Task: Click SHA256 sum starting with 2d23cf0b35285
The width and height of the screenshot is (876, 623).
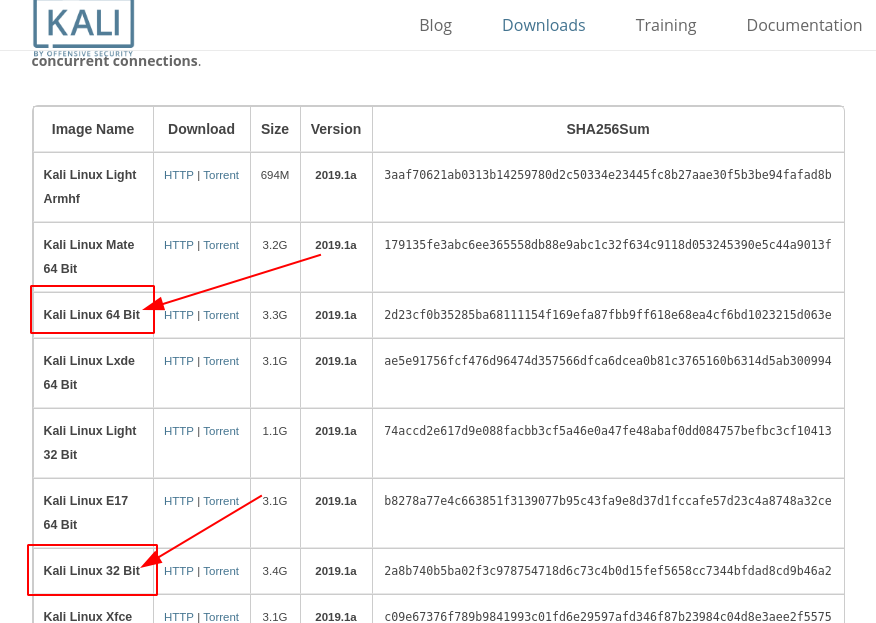Action: click(608, 315)
